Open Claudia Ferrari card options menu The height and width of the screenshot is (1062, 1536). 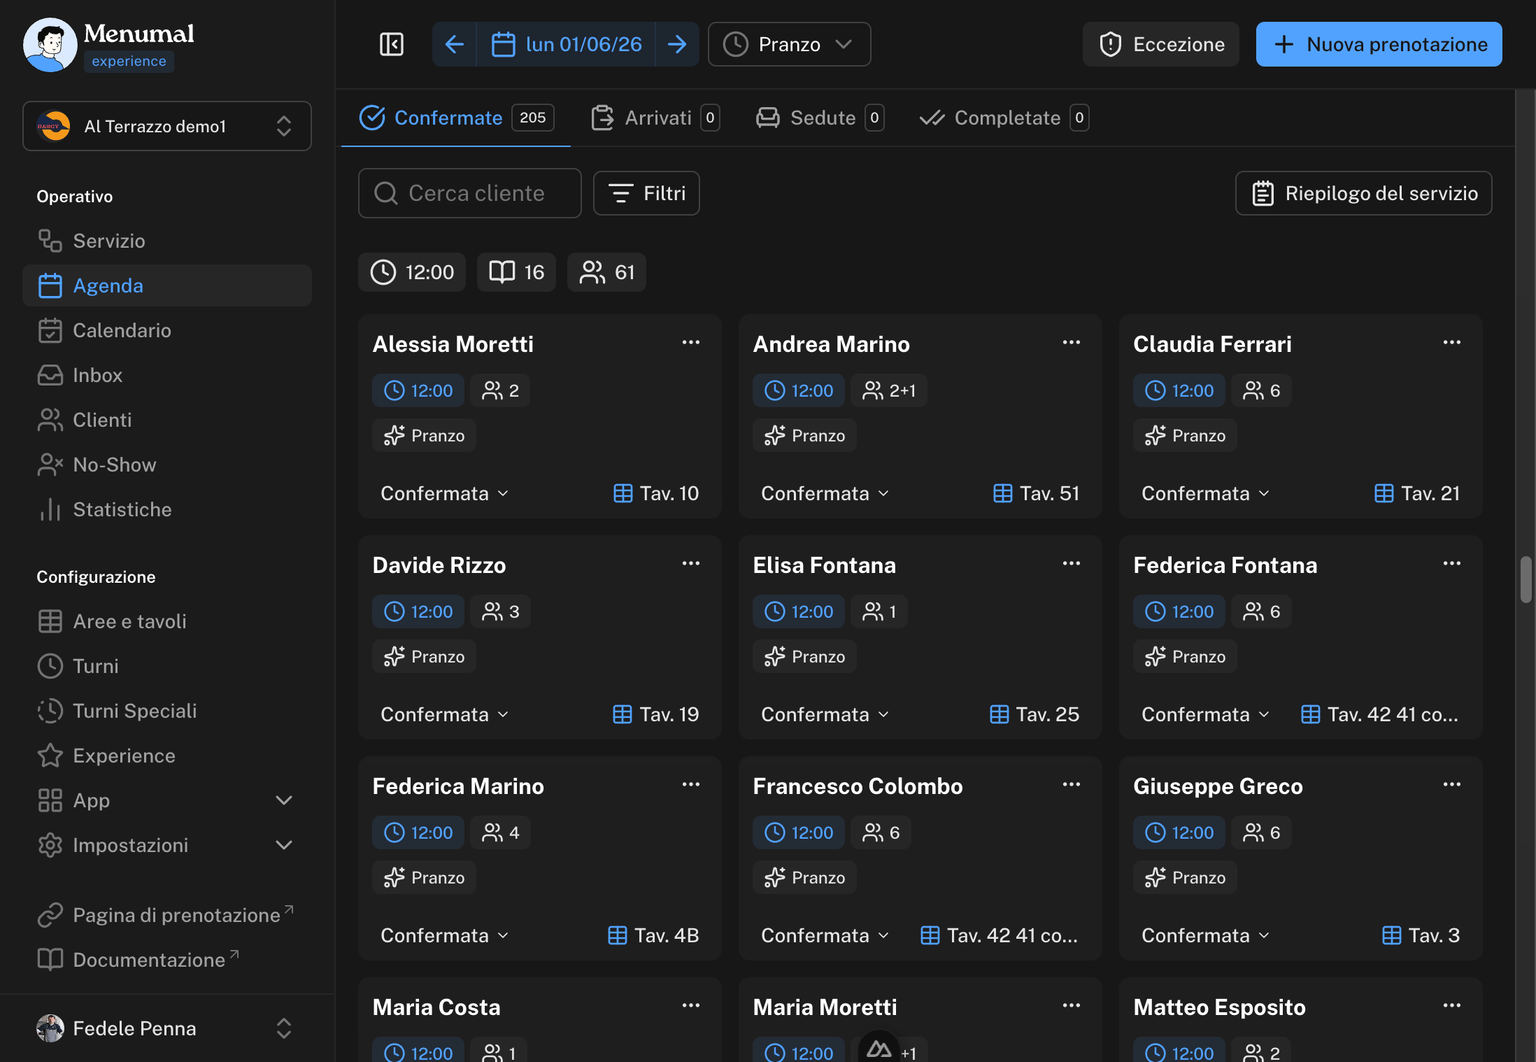(x=1452, y=342)
